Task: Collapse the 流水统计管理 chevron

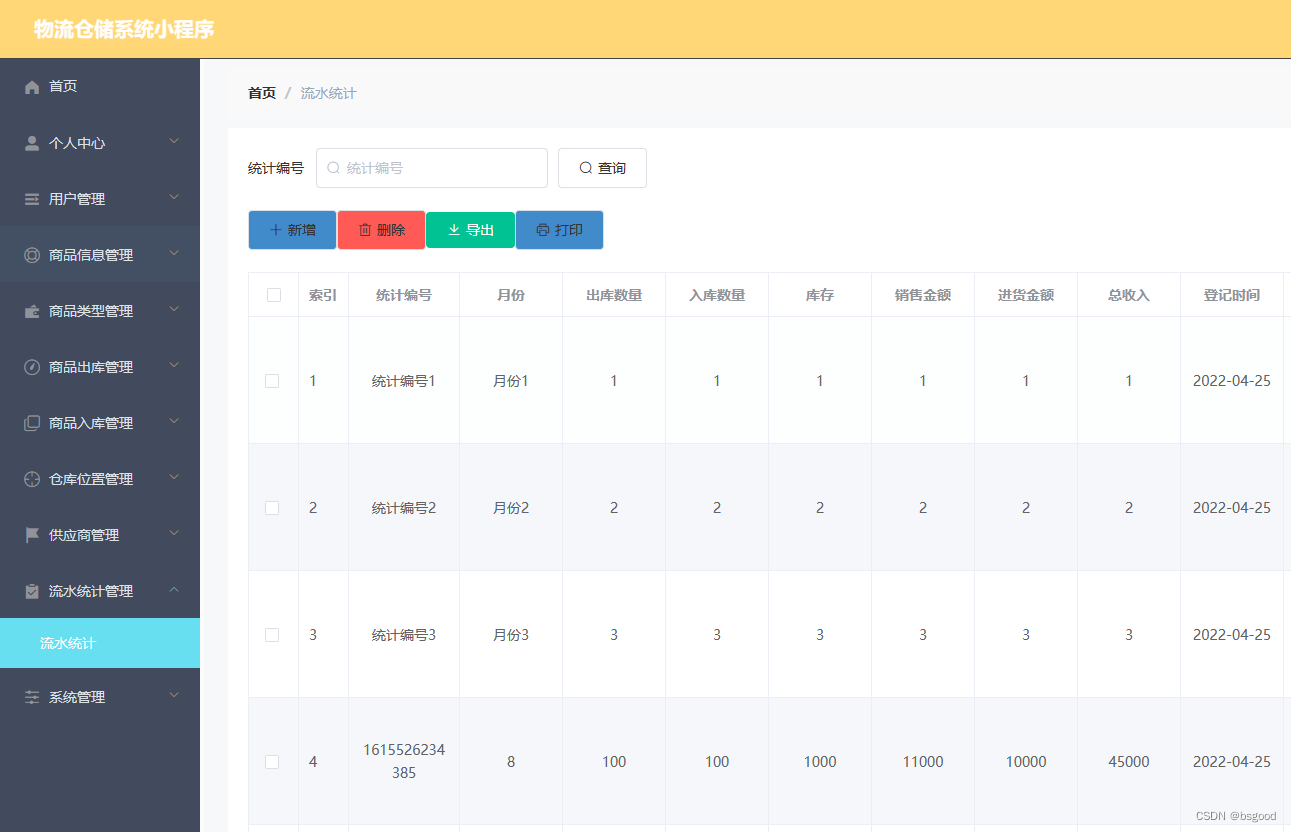Action: 174,590
